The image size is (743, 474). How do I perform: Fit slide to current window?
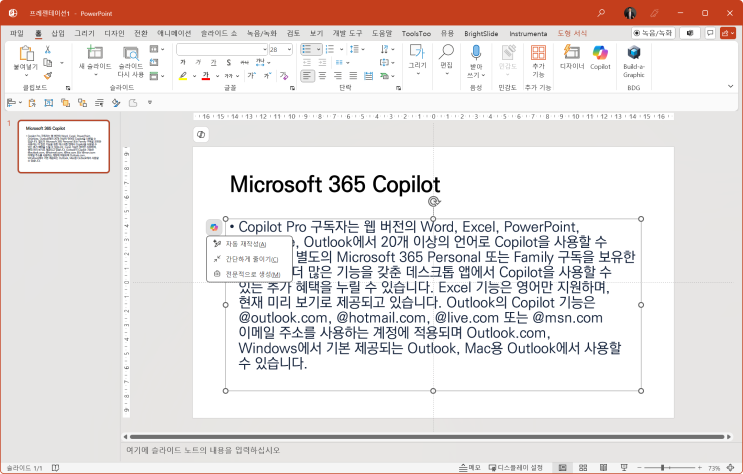point(732,467)
